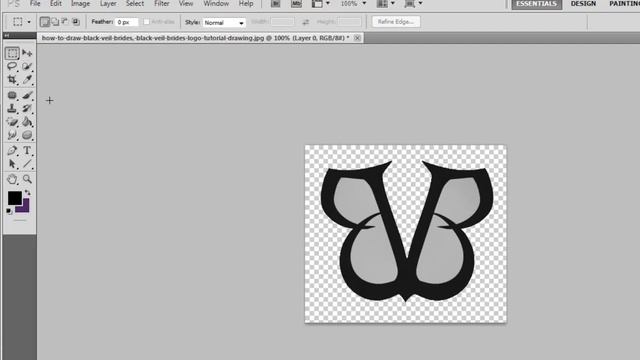Reset default foreground and background colors
640x360 pixels.
(9, 211)
